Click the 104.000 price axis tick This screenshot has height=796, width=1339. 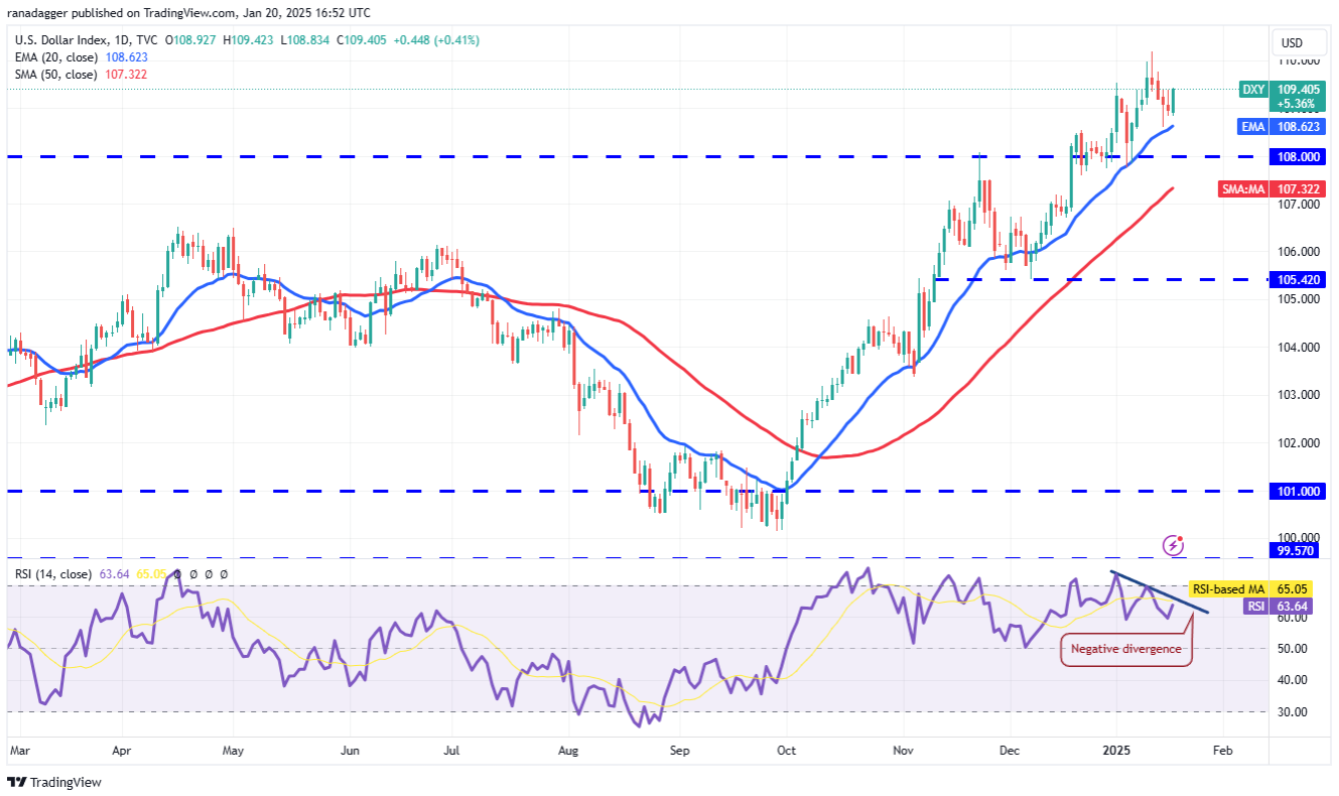(1297, 347)
